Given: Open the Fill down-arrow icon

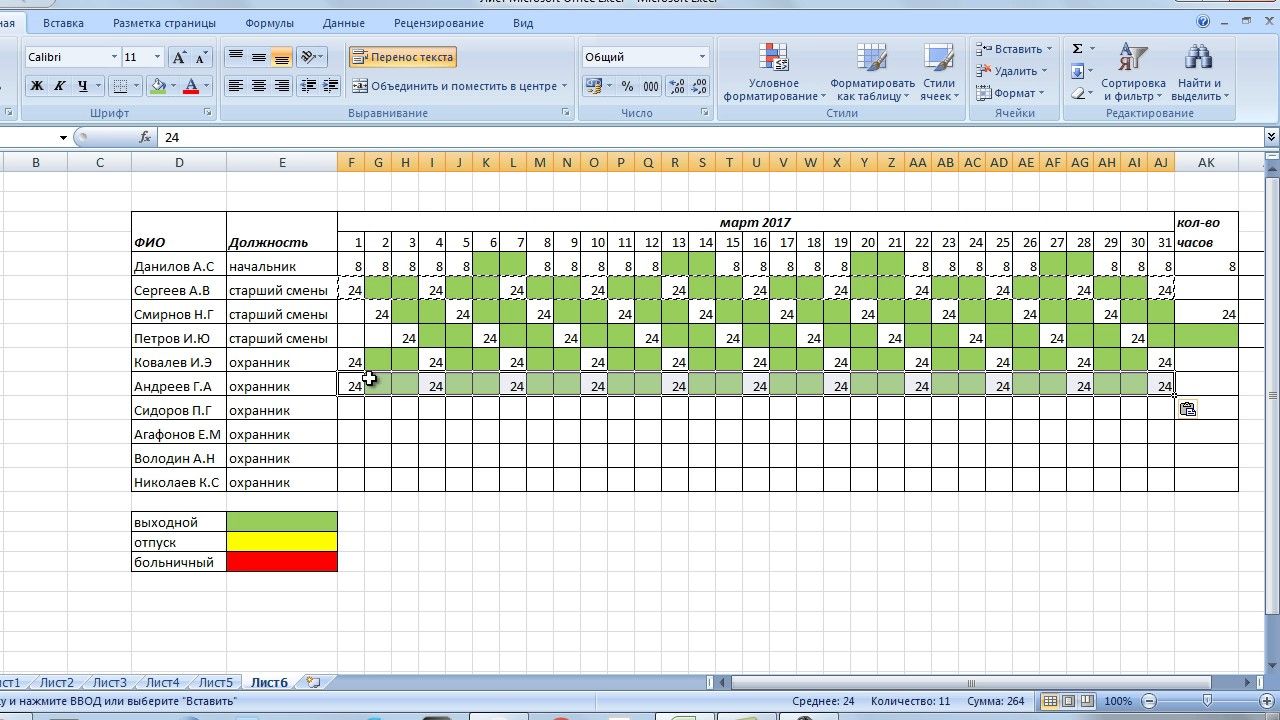Looking at the screenshot, I should click(x=1077, y=71).
